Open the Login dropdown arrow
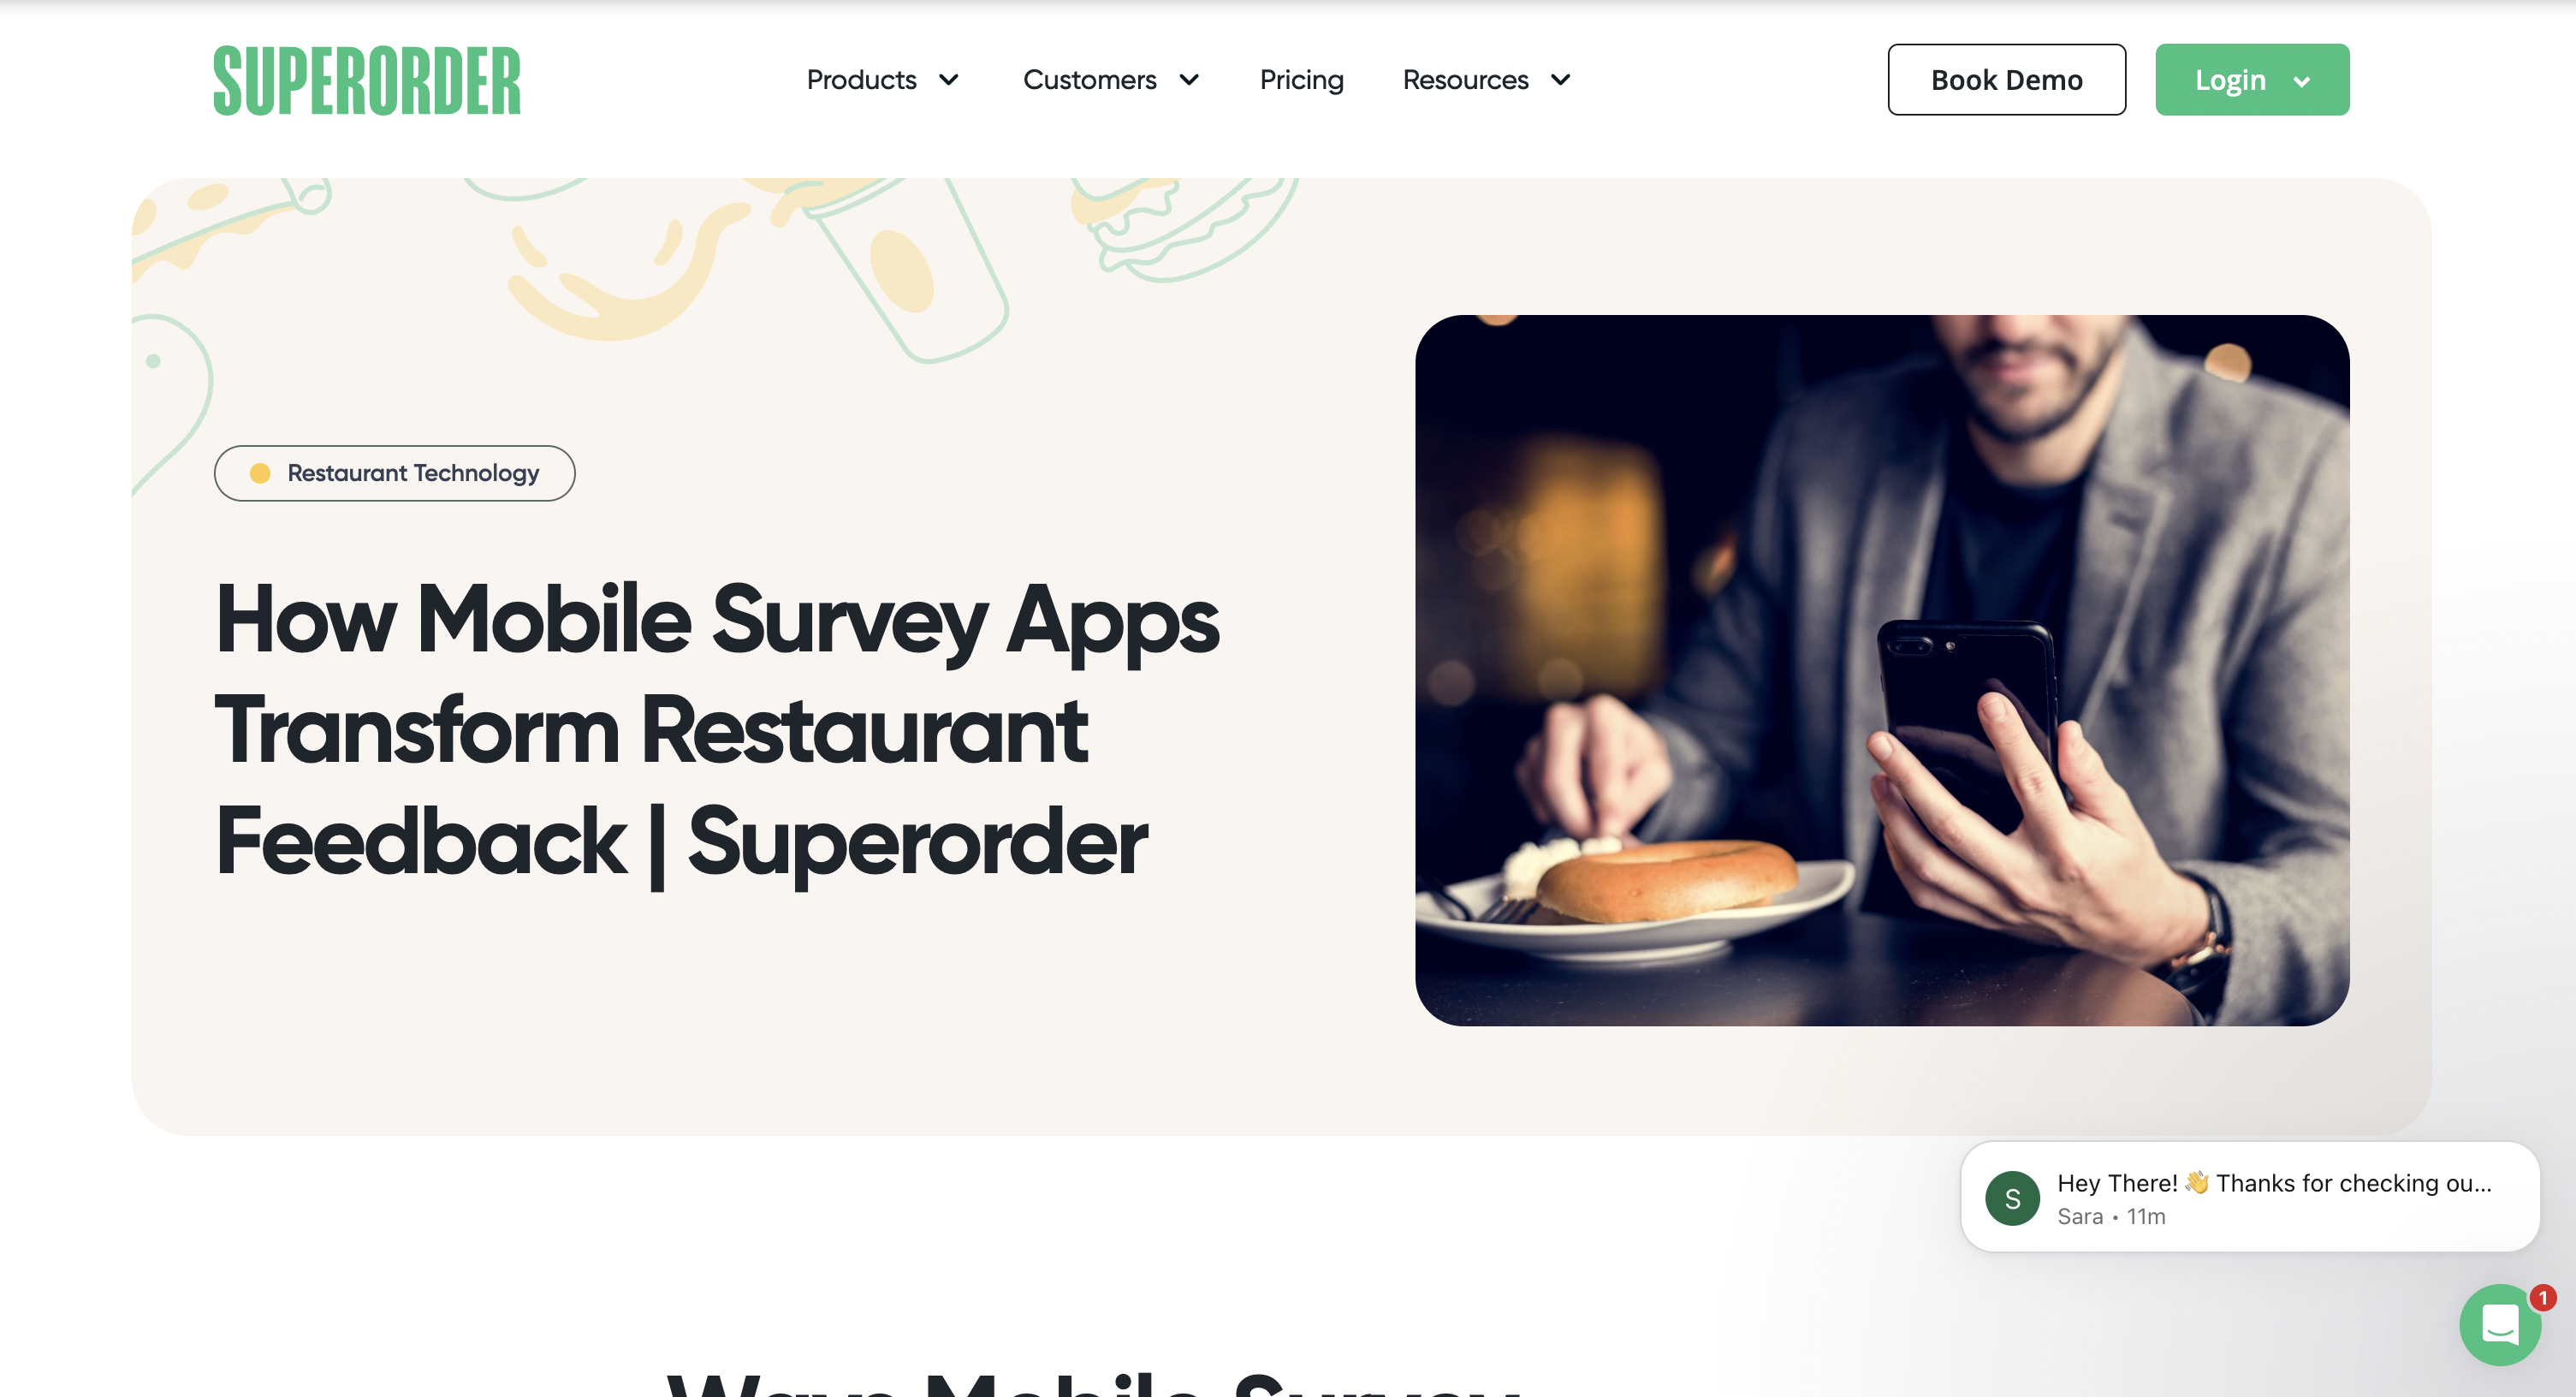 [x=2301, y=81]
